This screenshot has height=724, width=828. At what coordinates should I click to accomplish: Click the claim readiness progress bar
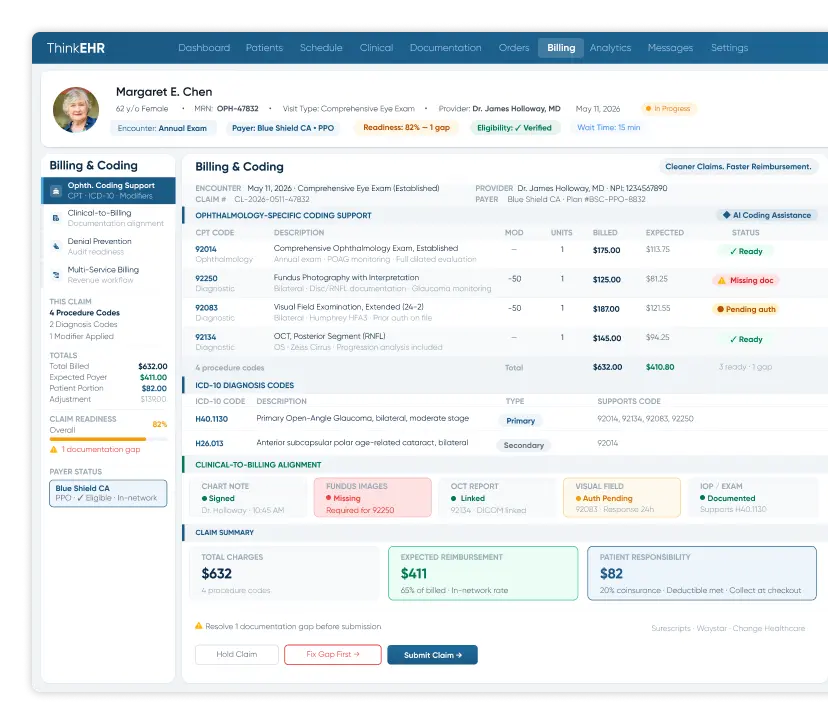(x=108, y=439)
